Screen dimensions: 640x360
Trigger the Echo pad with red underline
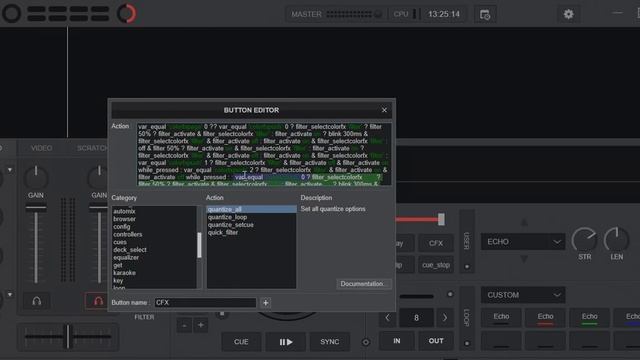click(x=545, y=318)
